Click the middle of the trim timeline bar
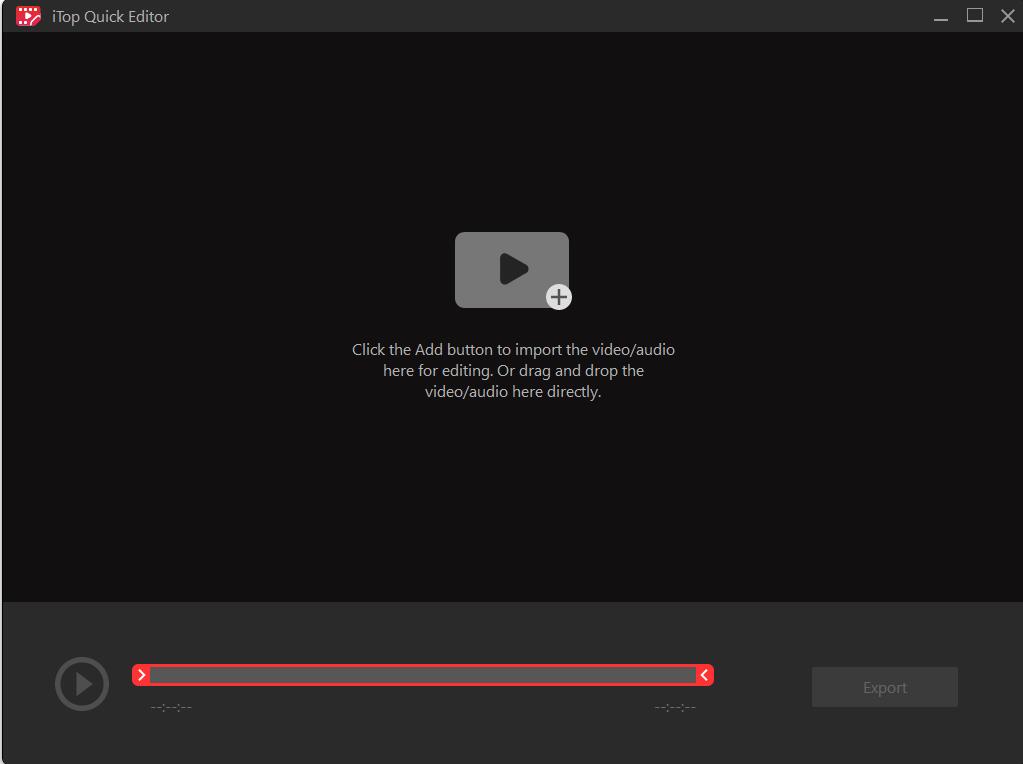Viewport: 1023px width, 764px height. (x=423, y=676)
